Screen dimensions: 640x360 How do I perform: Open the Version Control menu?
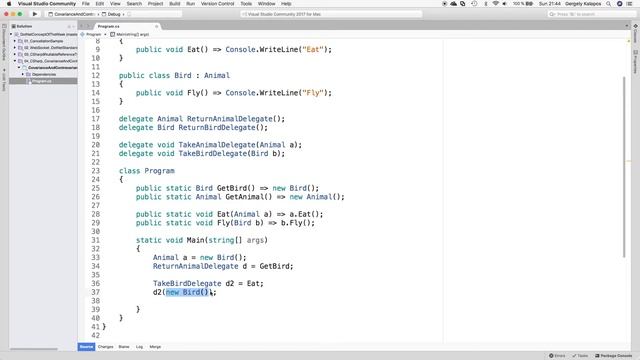pos(218,4)
